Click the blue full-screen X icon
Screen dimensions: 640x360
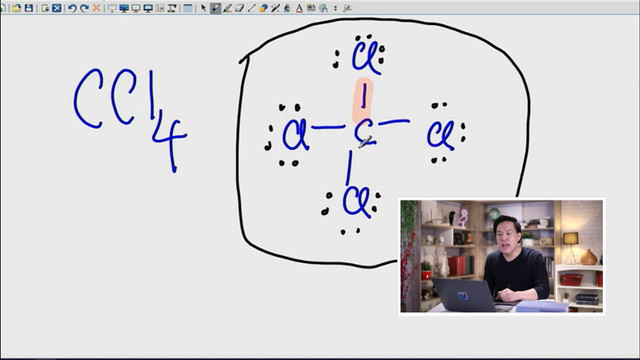coord(57,8)
